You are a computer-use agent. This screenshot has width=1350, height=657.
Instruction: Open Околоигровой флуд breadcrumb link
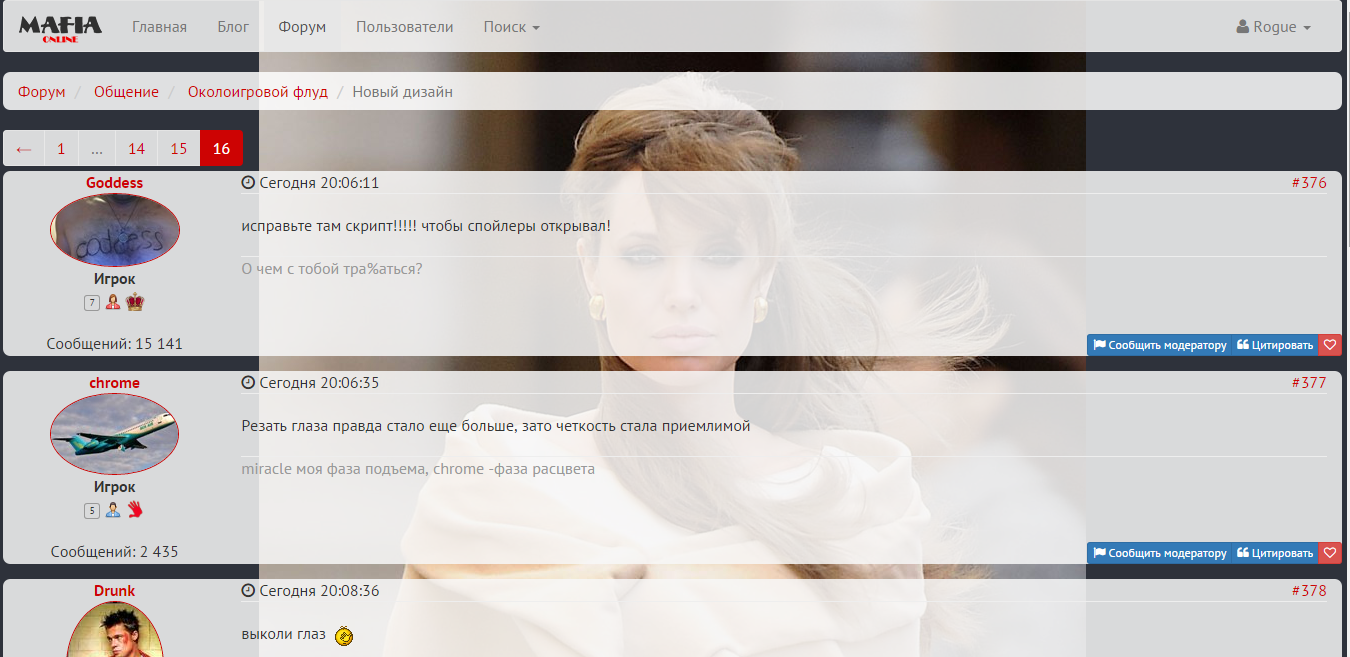pyautogui.click(x=257, y=92)
